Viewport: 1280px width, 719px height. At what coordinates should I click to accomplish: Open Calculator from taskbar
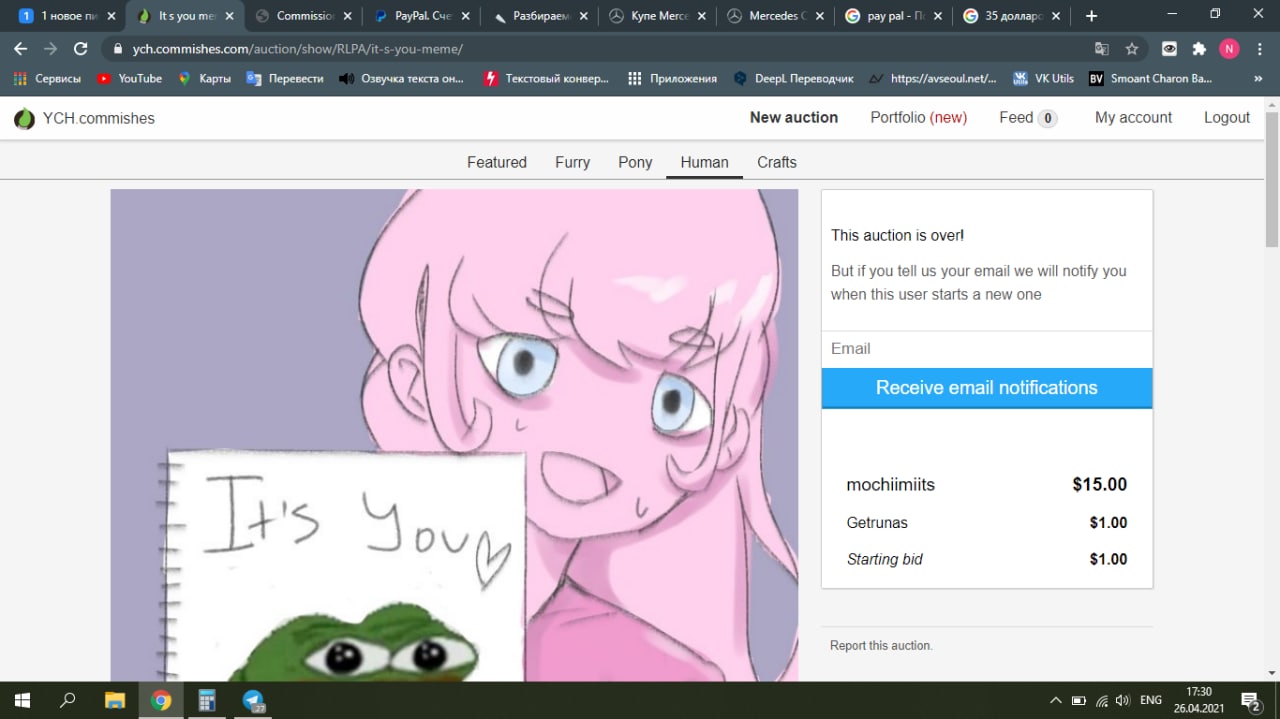pyautogui.click(x=207, y=700)
